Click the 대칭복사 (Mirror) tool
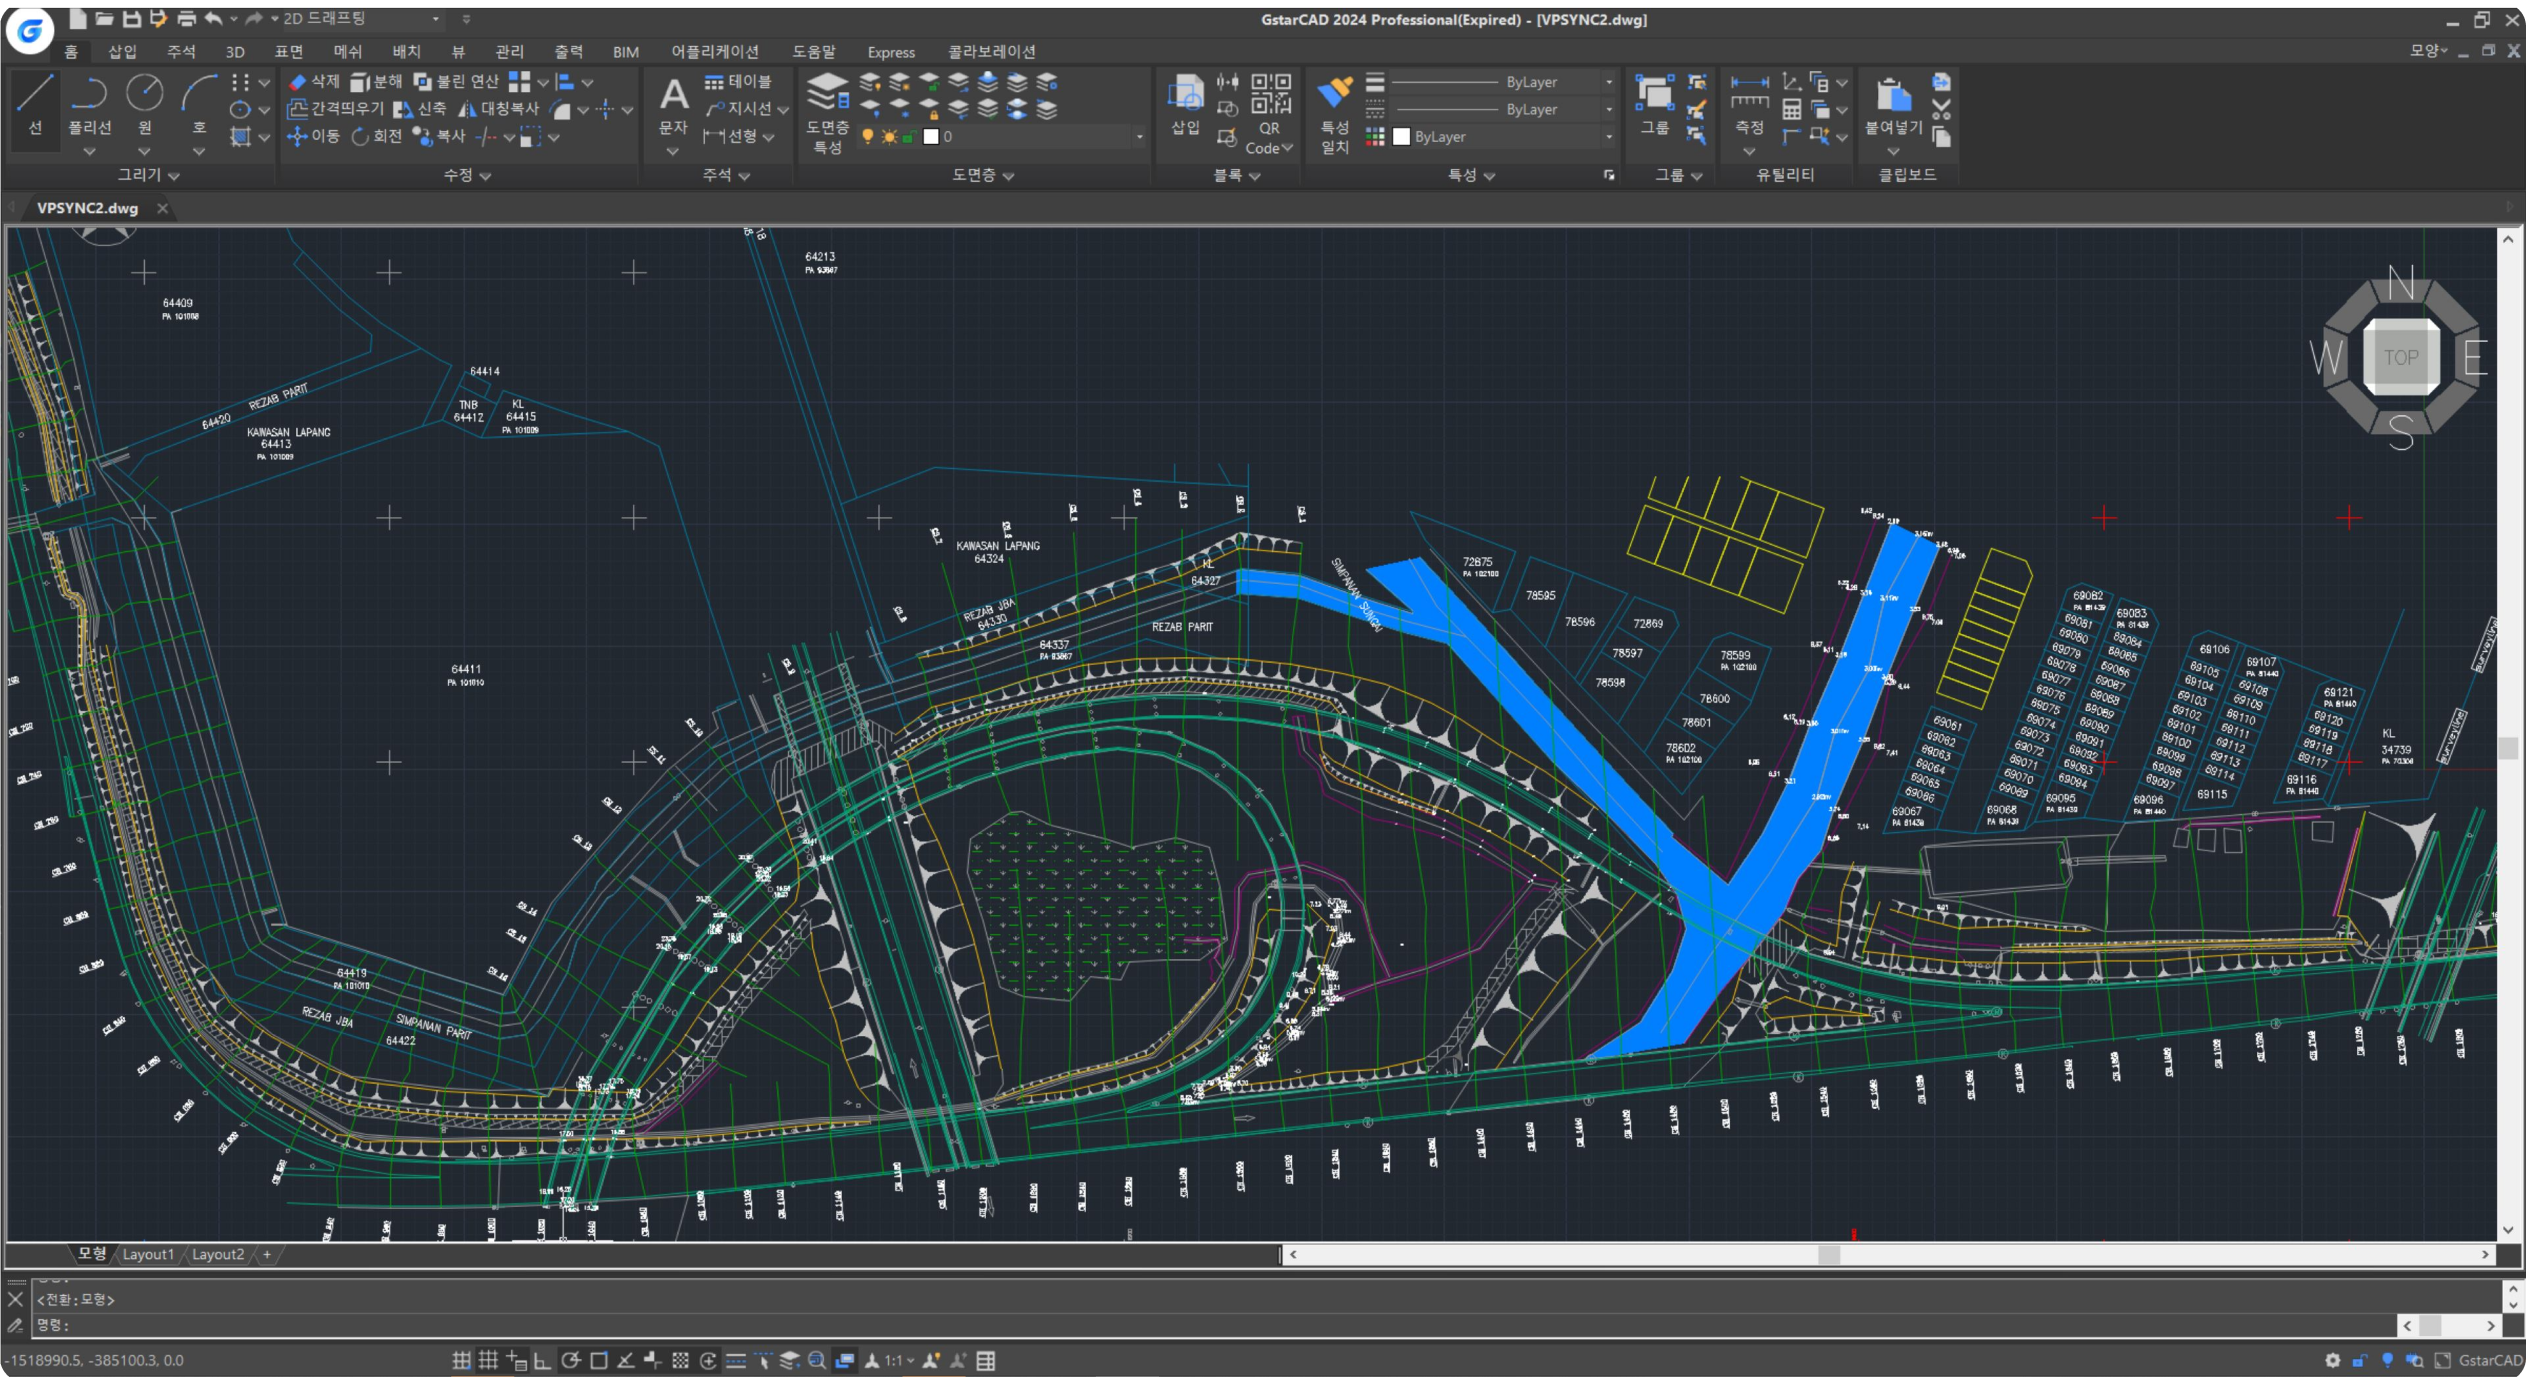2526x1381 pixels. 499,109
